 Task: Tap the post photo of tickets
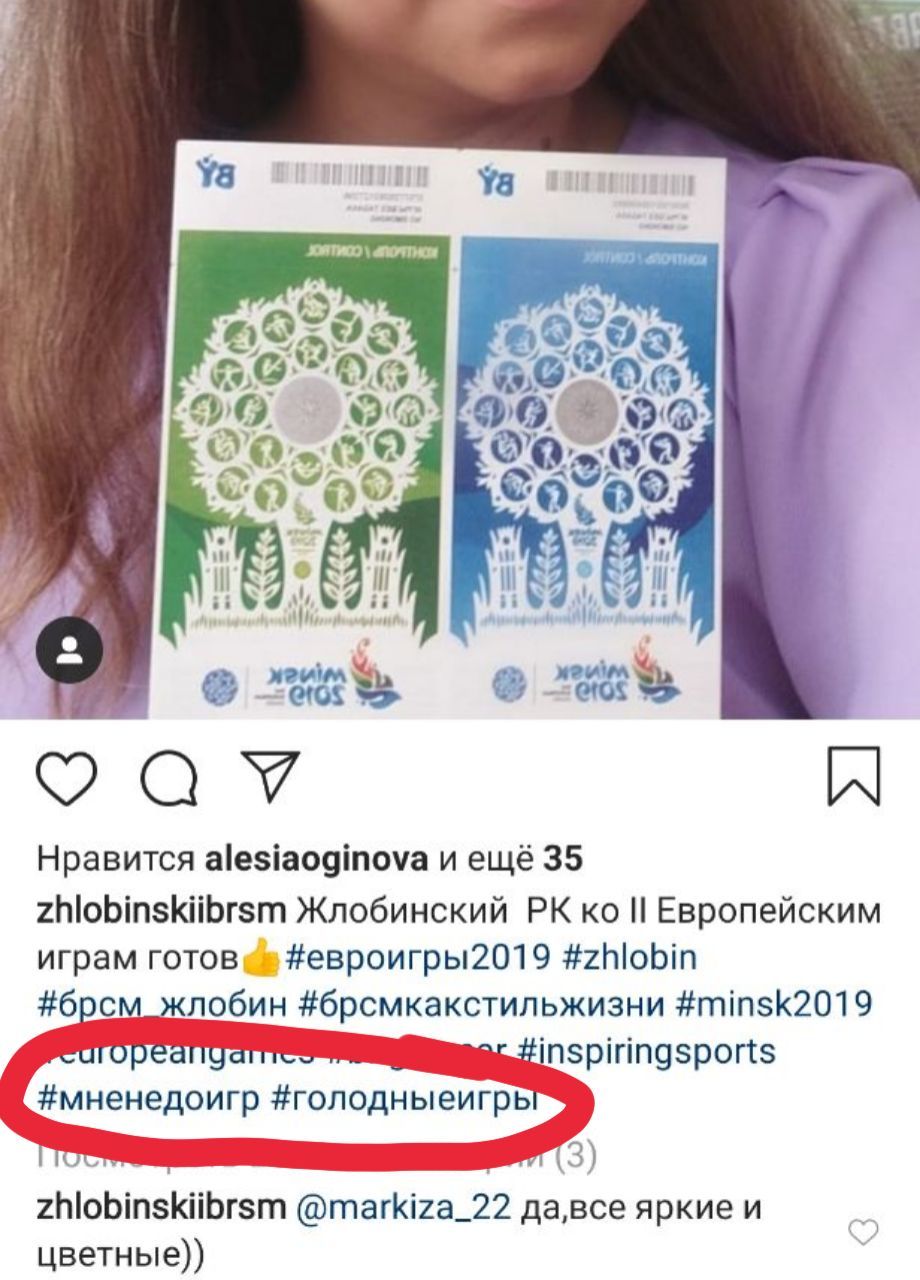[x=460, y=359]
